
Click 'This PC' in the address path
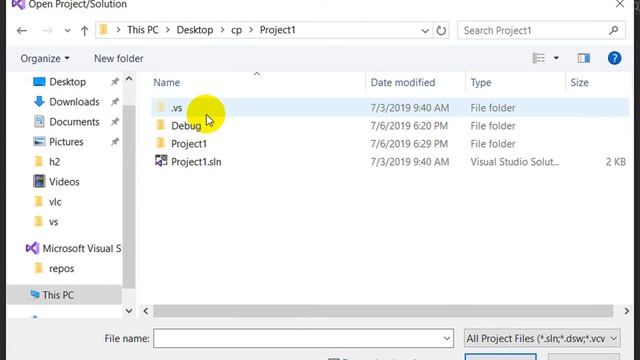142,30
